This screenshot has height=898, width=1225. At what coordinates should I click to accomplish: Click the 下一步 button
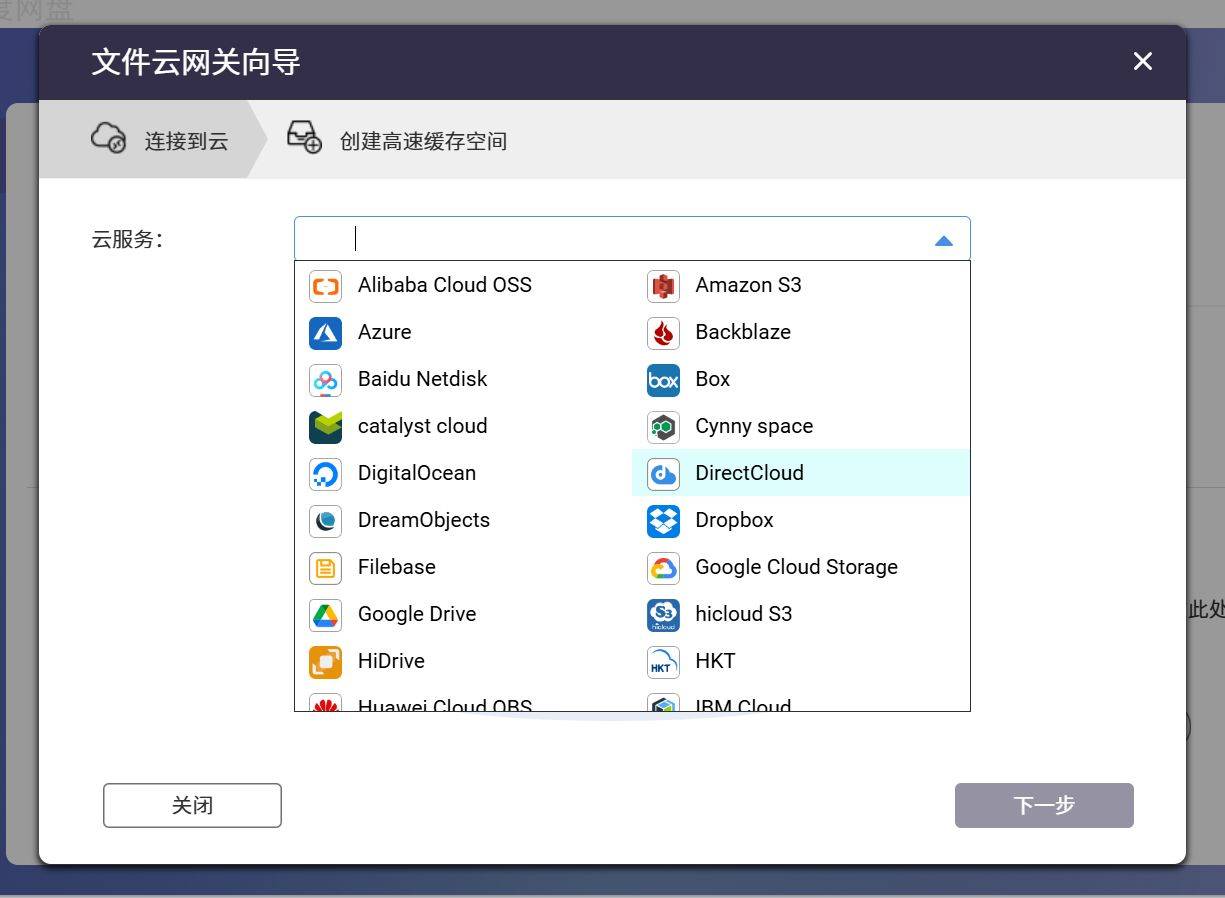pyautogui.click(x=1044, y=805)
